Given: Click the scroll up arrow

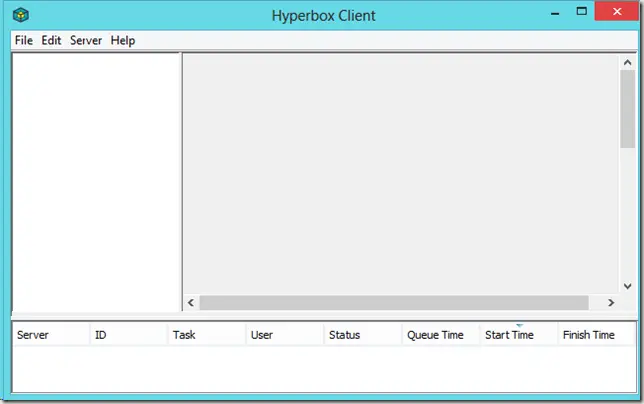Looking at the screenshot, I should pyautogui.click(x=627, y=62).
